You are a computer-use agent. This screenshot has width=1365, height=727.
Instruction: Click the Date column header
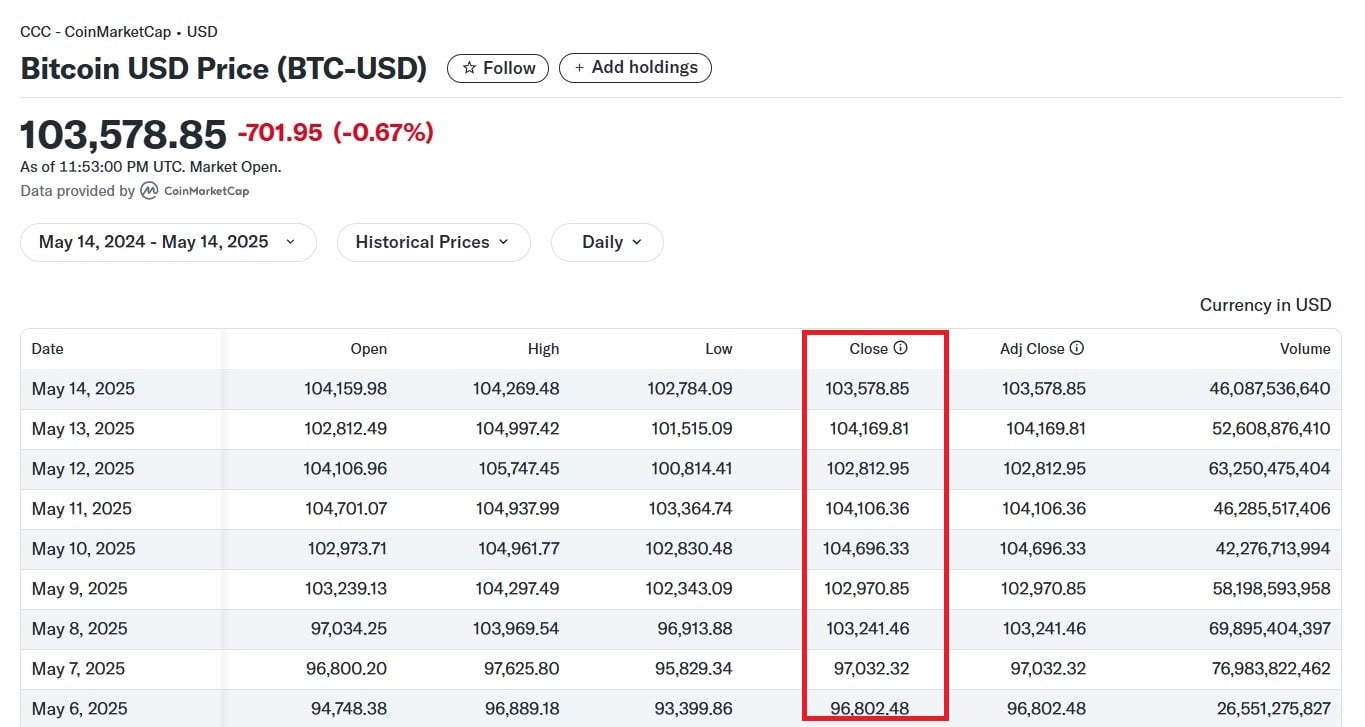click(x=47, y=349)
